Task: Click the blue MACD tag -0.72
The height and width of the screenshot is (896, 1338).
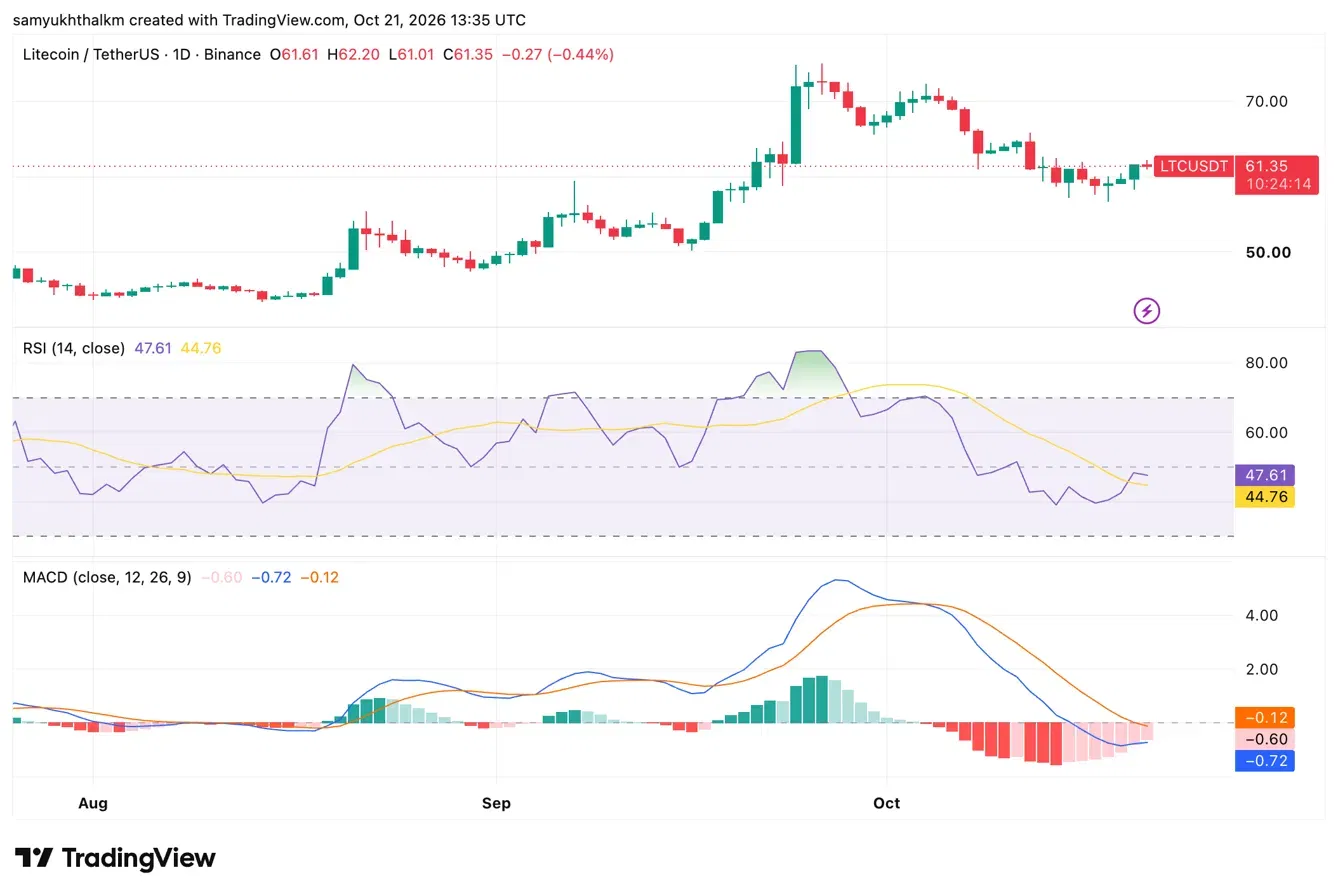Action: (1265, 761)
